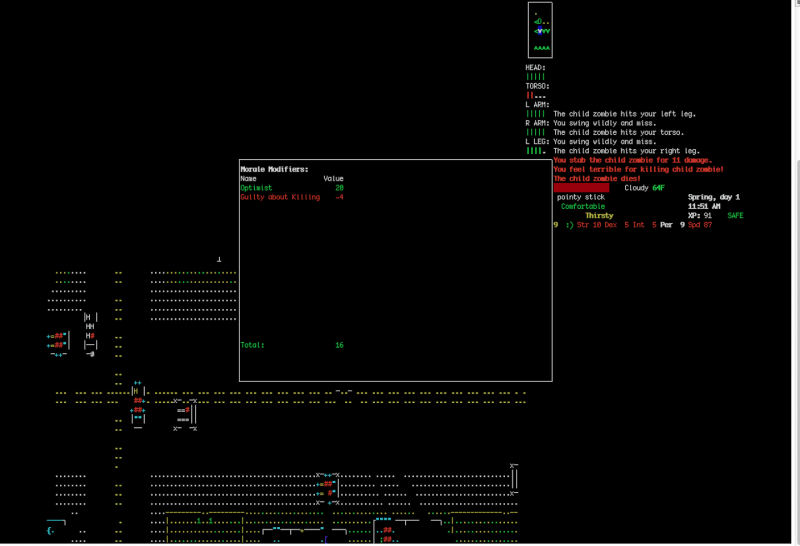800x546 pixels.
Task: Click the 'Int 5' stat
Action: coord(644,225)
